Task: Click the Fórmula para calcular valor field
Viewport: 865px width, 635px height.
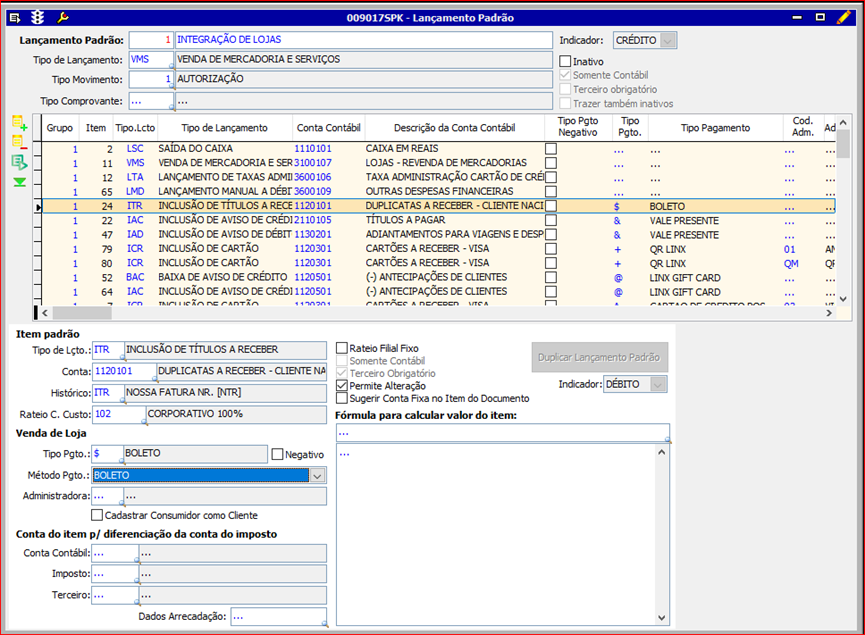Action: point(502,433)
